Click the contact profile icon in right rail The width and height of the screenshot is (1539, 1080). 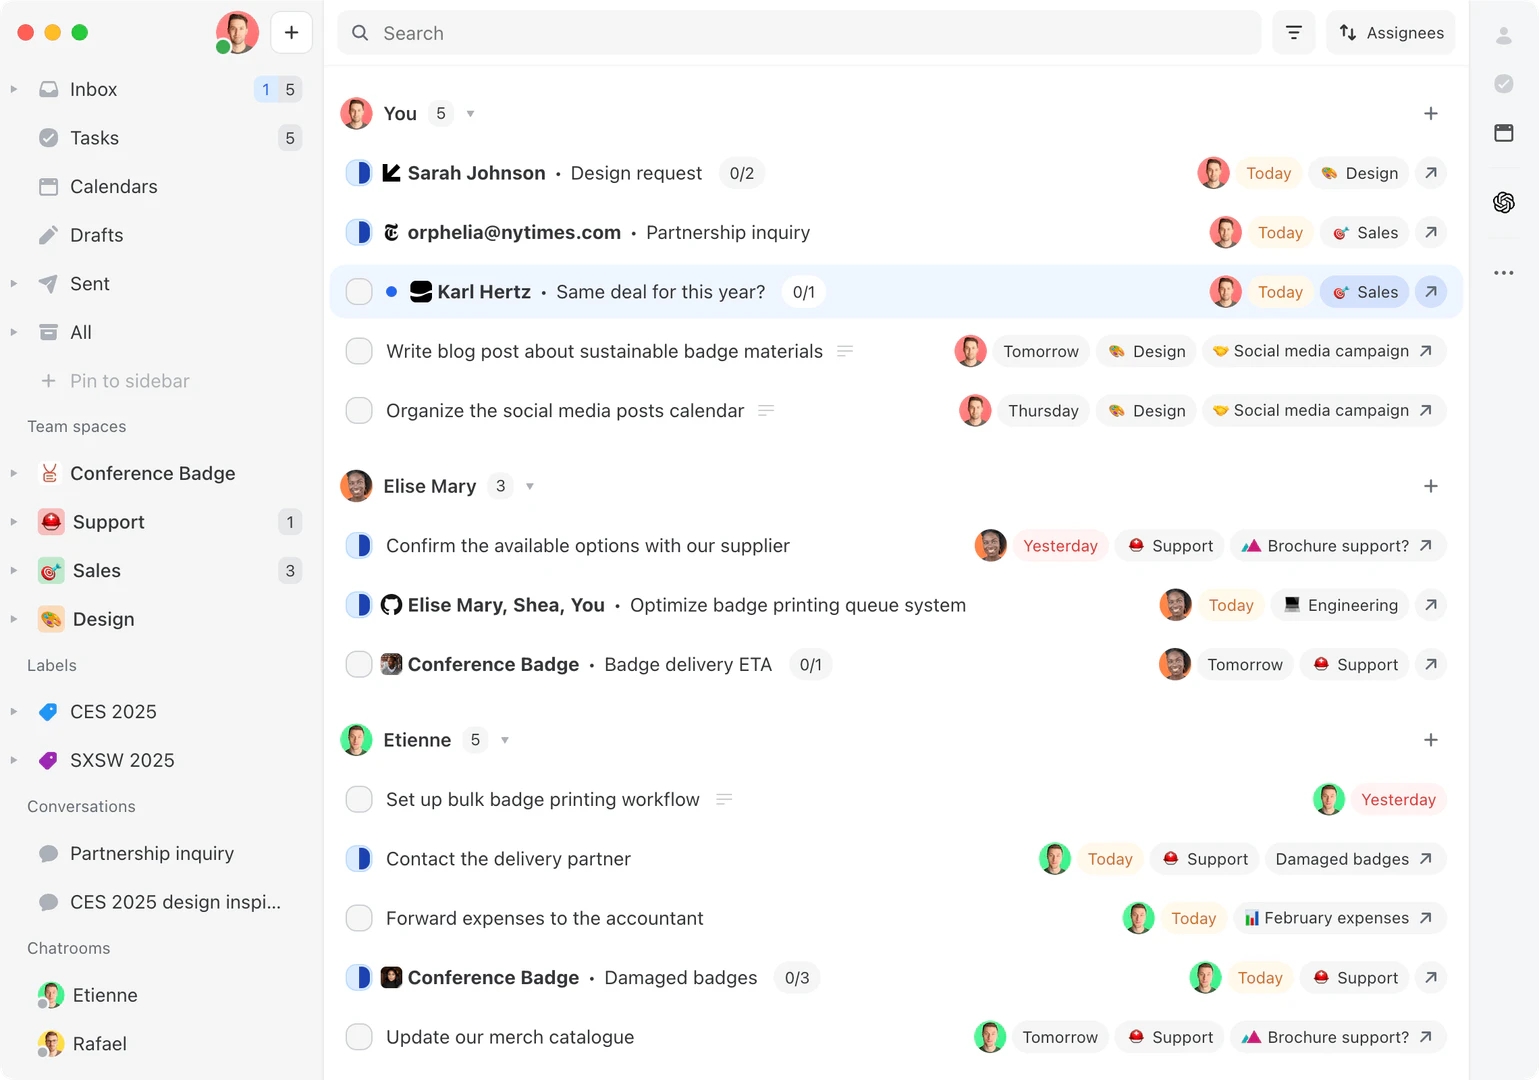point(1503,36)
